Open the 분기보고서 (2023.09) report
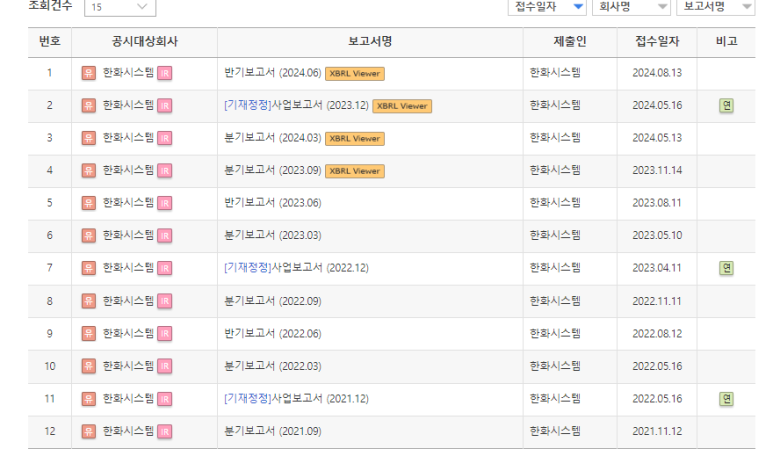The width and height of the screenshot is (773, 449). 273,171
